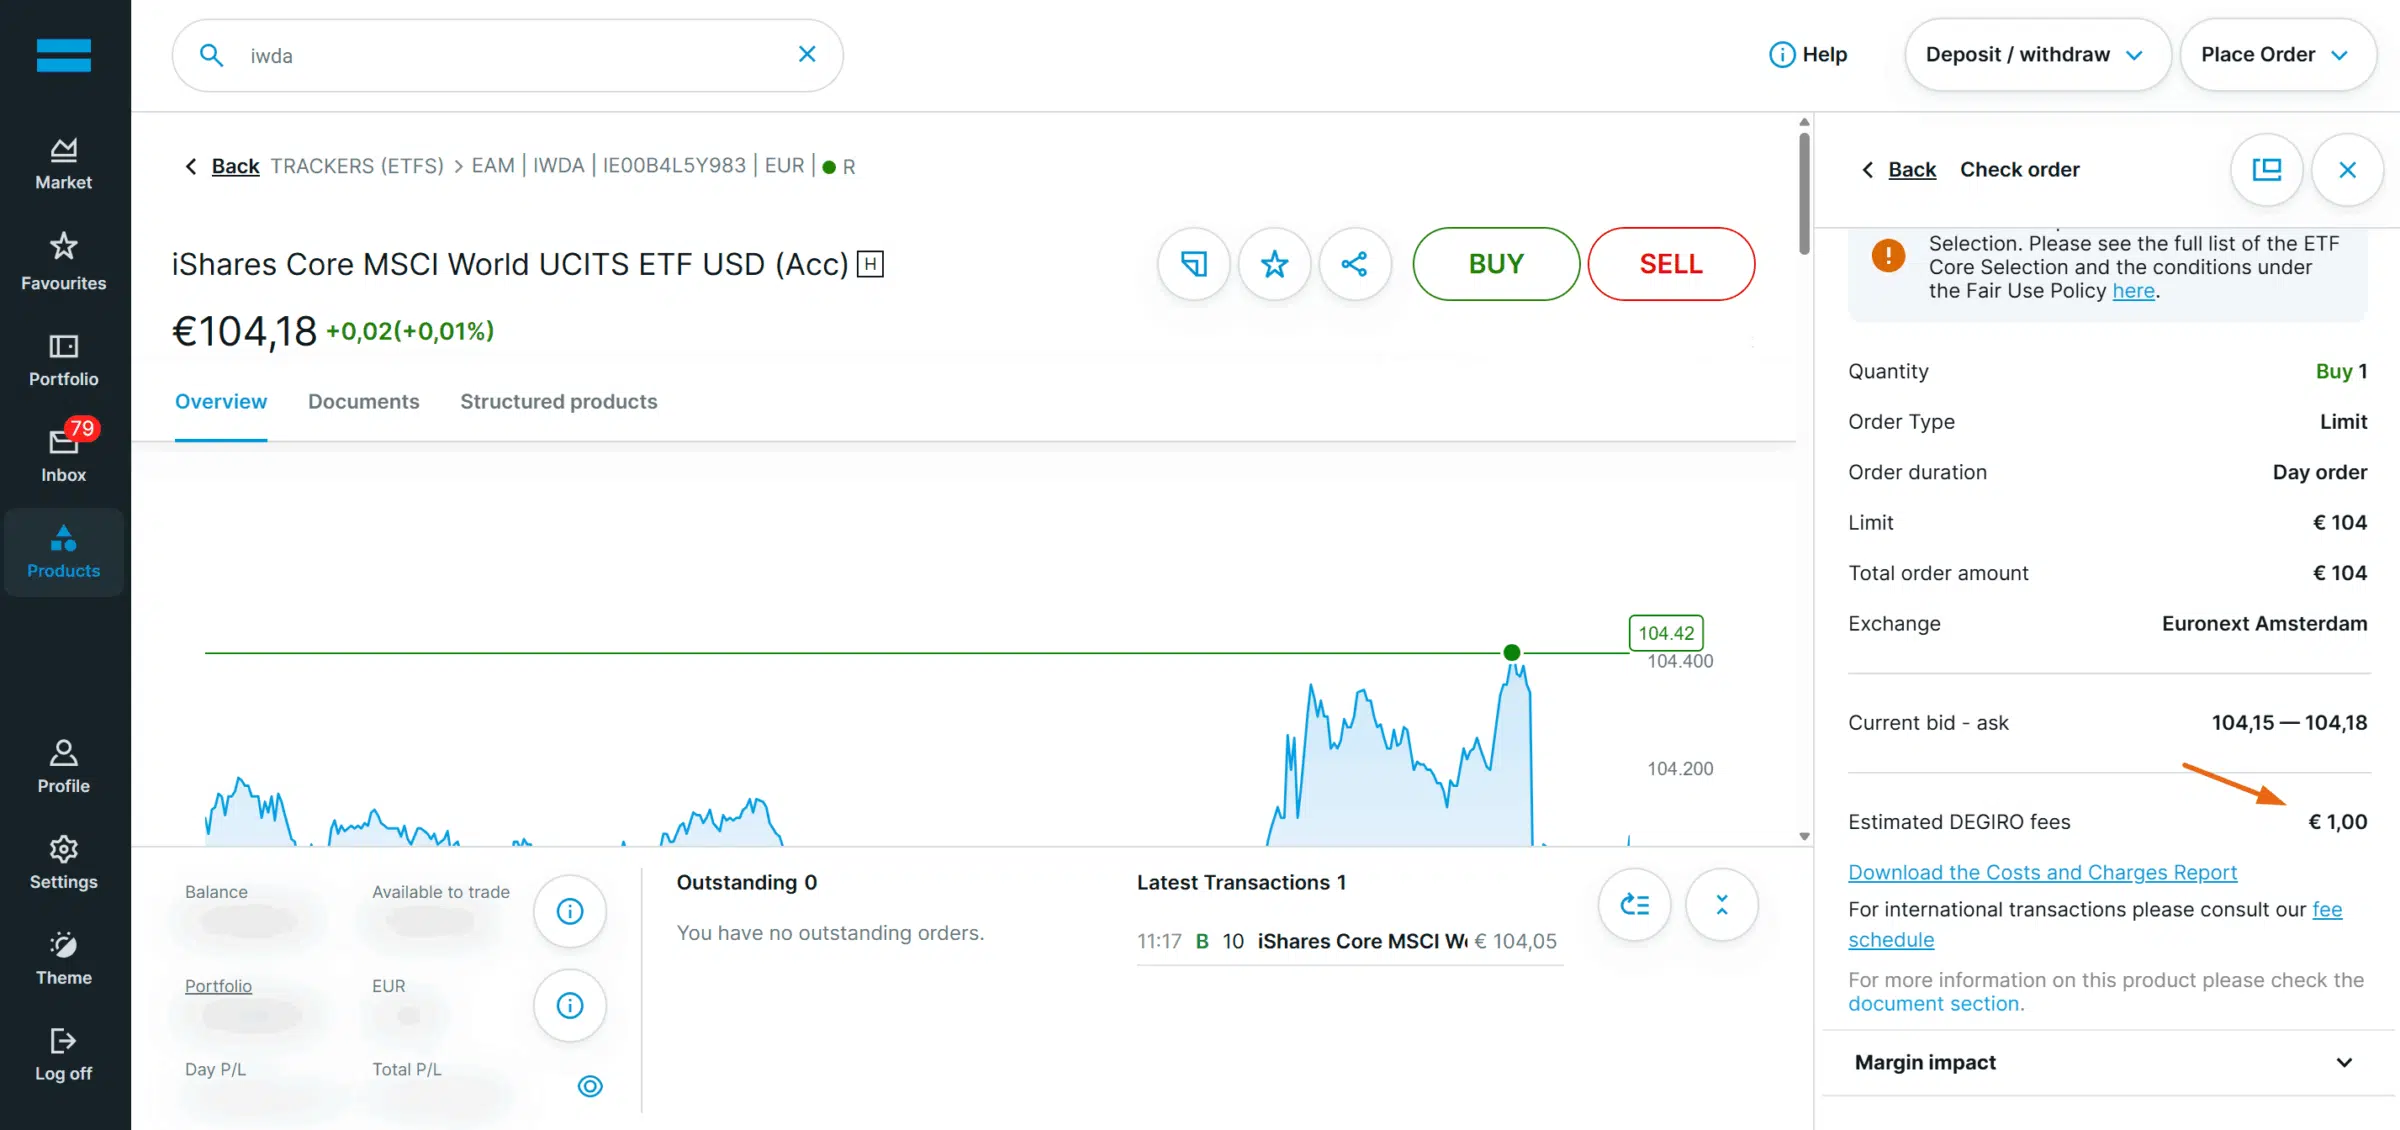The width and height of the screenshot is (2400, 1130).
Task: Click the Day order duration value
Action: pos(2319,472)
